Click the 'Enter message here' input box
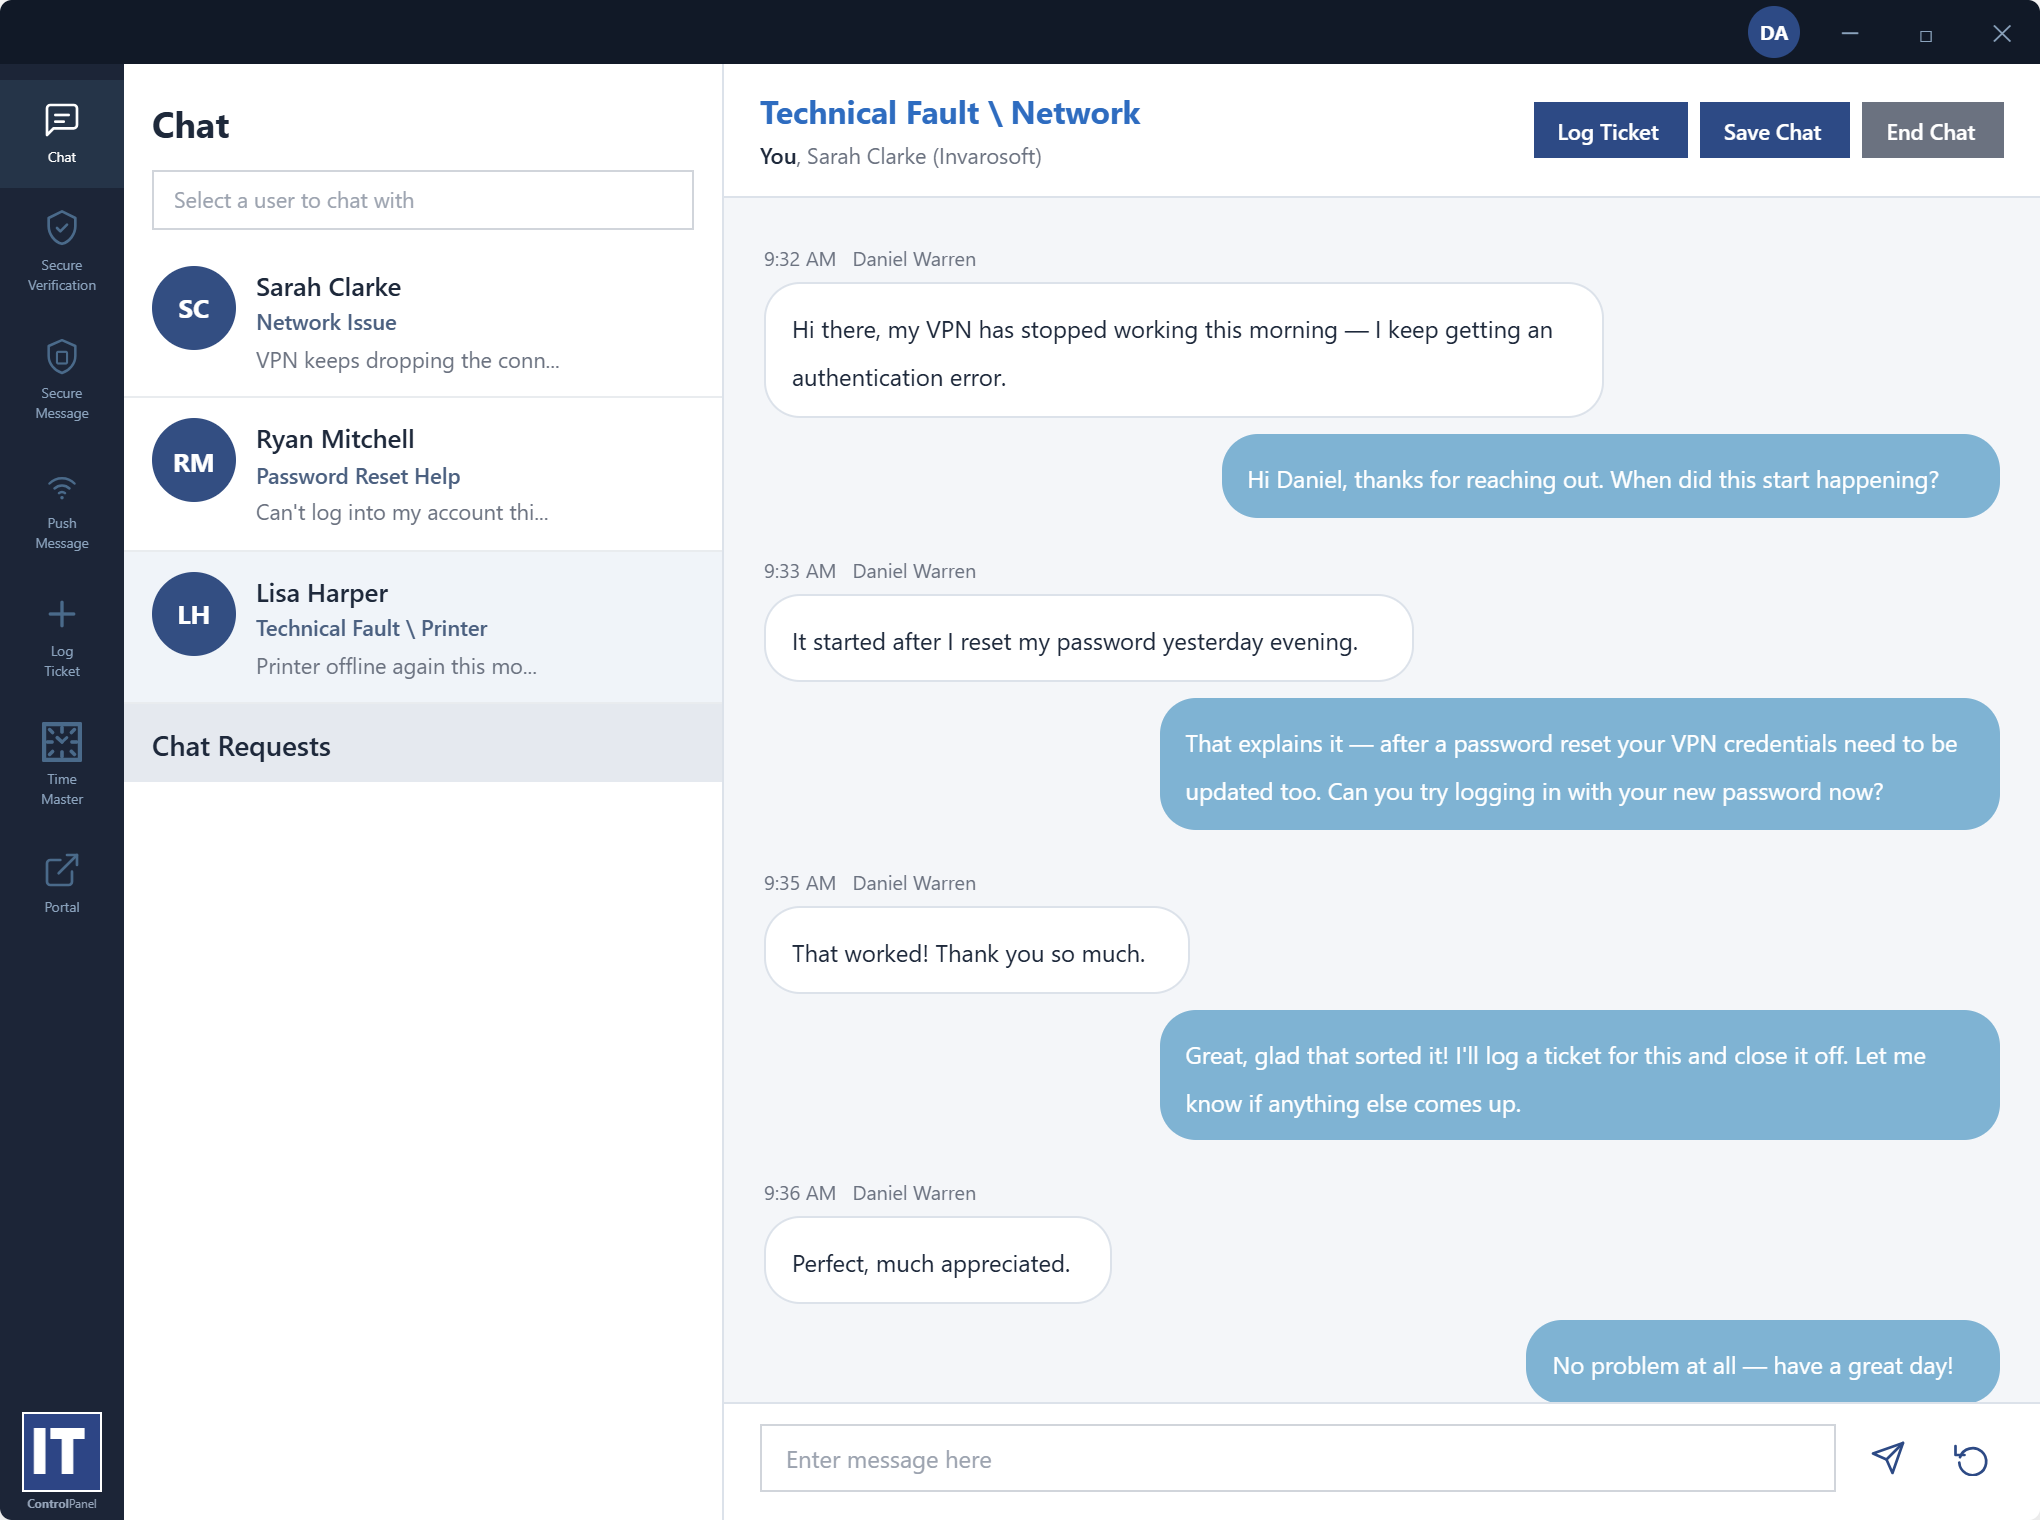This screenshot has height=1520, width=2040. click(1297, 1459)
